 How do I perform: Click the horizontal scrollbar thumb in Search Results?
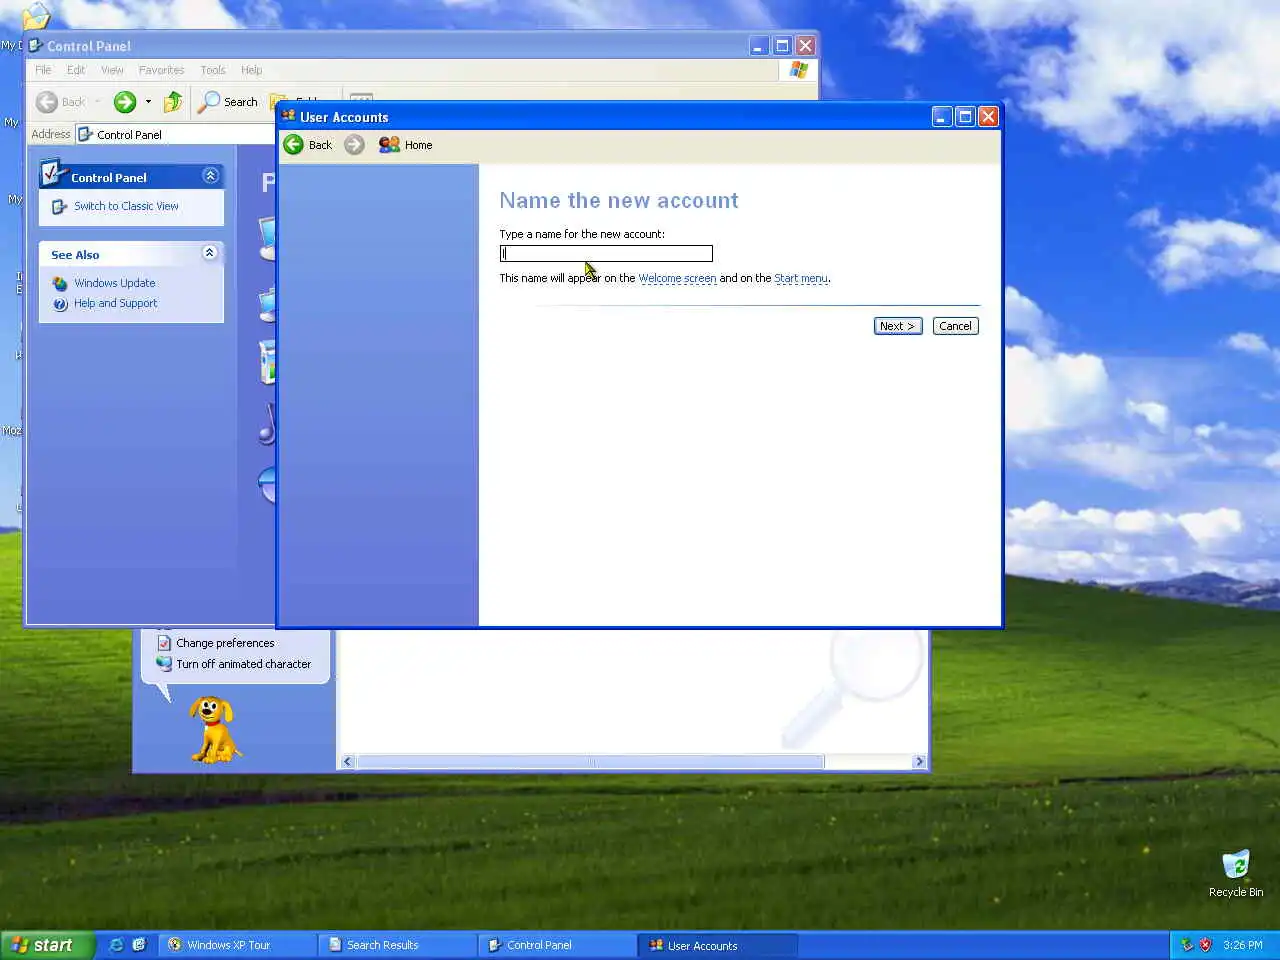[590, 762]
